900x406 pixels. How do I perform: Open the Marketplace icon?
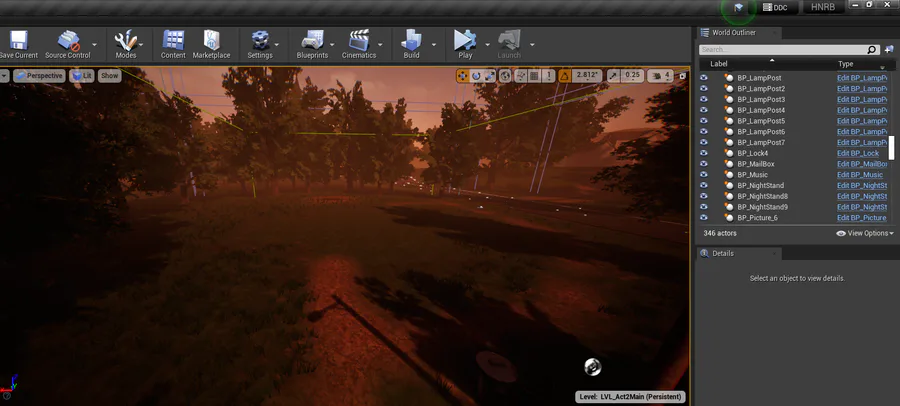click(x=211, y=40)
